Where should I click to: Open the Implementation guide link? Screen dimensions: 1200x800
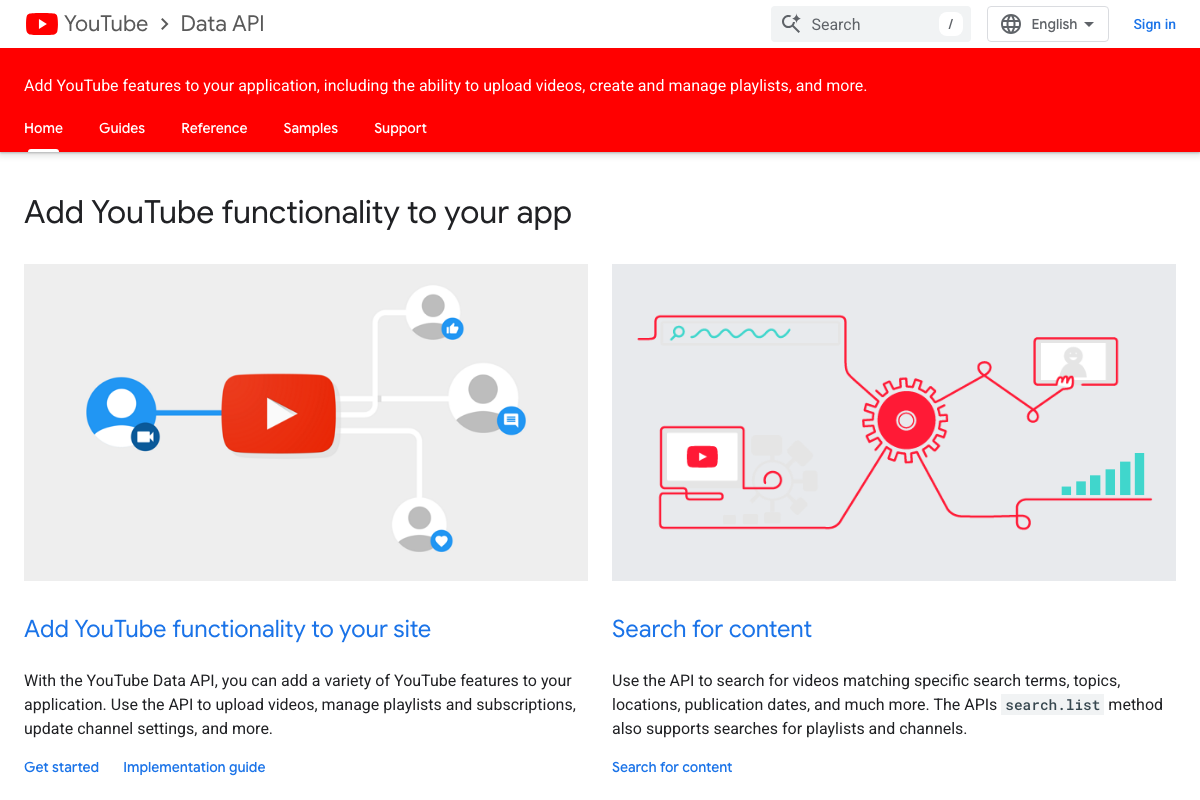tap(194, 767)
